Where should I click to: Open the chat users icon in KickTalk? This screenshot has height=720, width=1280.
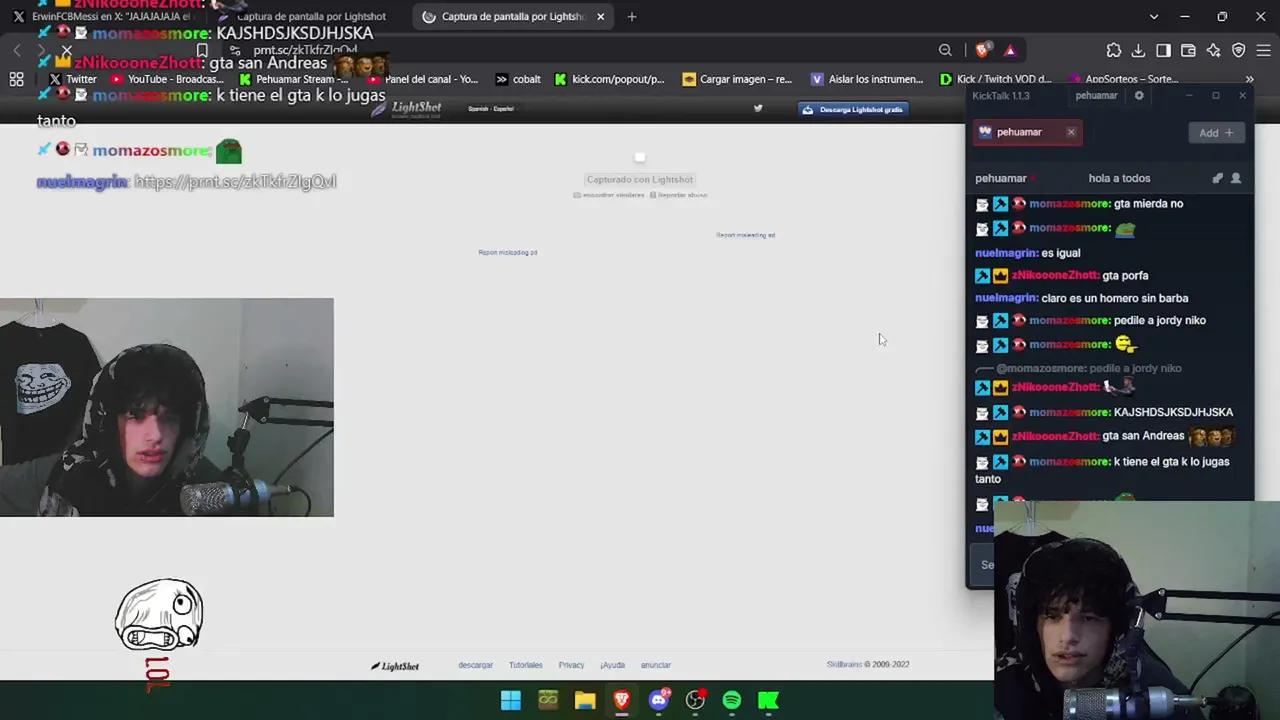pos(1236,178)
